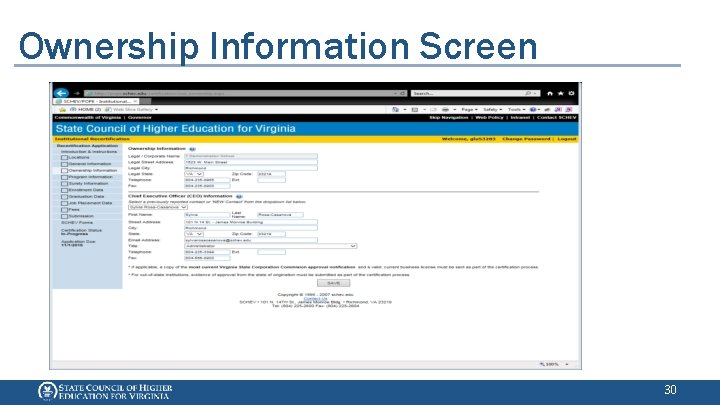Image resolution: width=720 pixels, height=405 pixels.
Task: Click the browser forward arrow
Action: pyautogui.click(x=76, y=93)
